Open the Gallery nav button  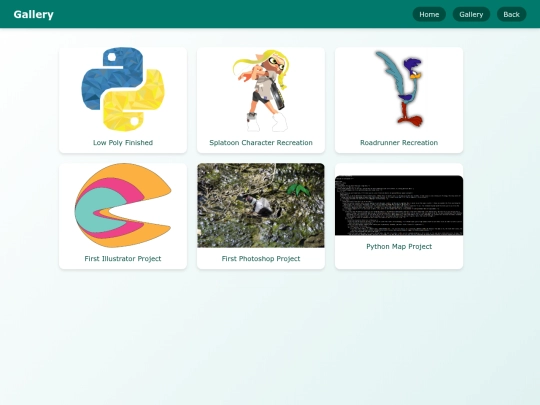471,14
